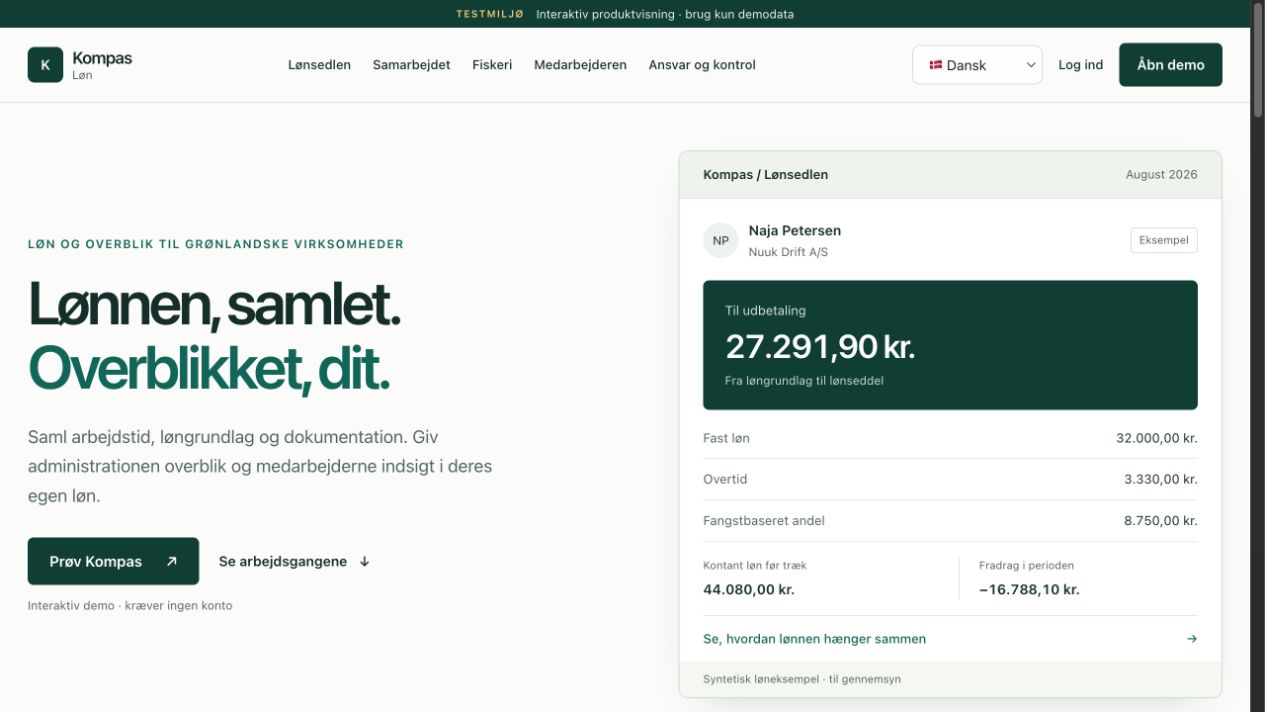Open the Lønsedlen menu item

click(x=319, y=65)
